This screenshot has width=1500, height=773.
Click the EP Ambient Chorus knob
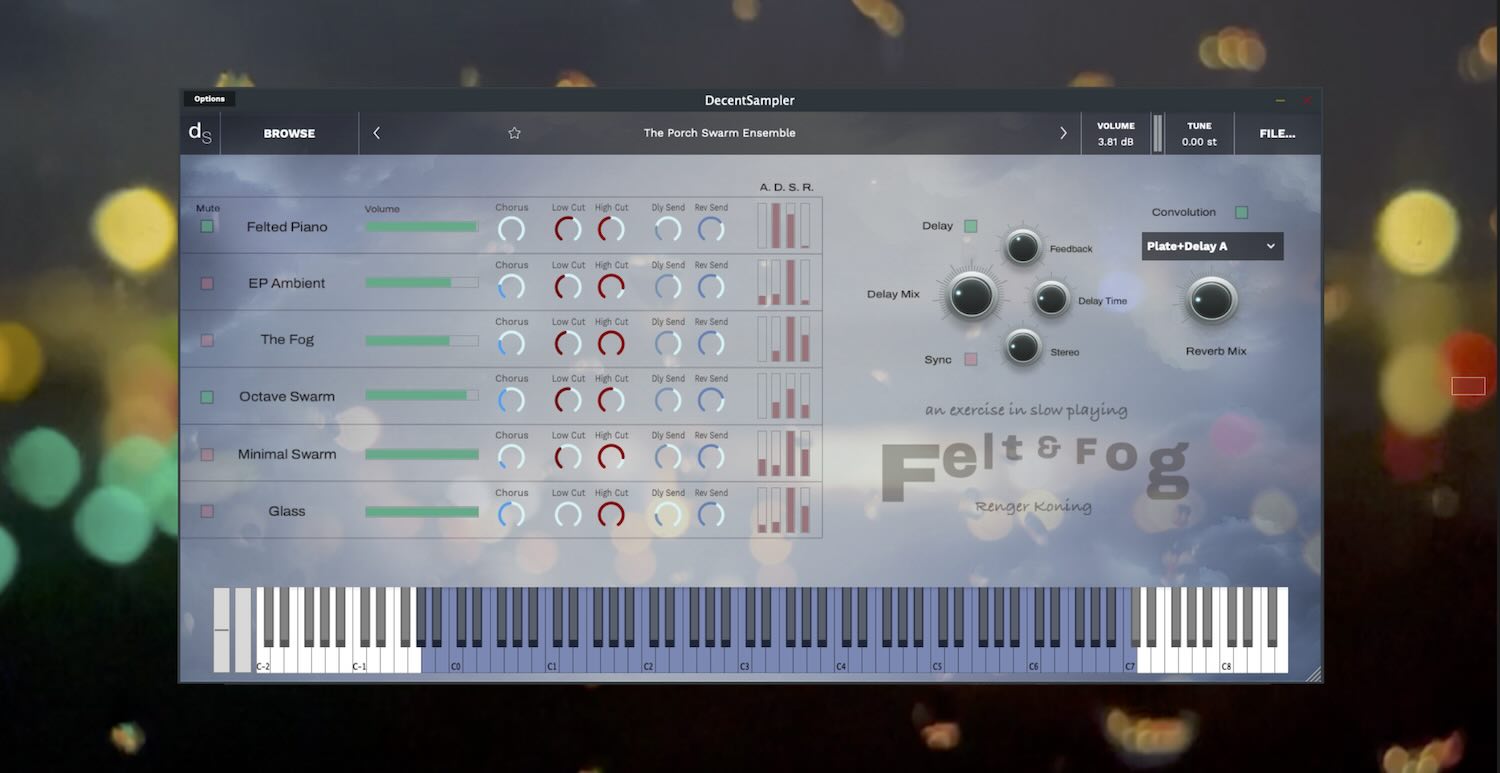pos(511,287)
